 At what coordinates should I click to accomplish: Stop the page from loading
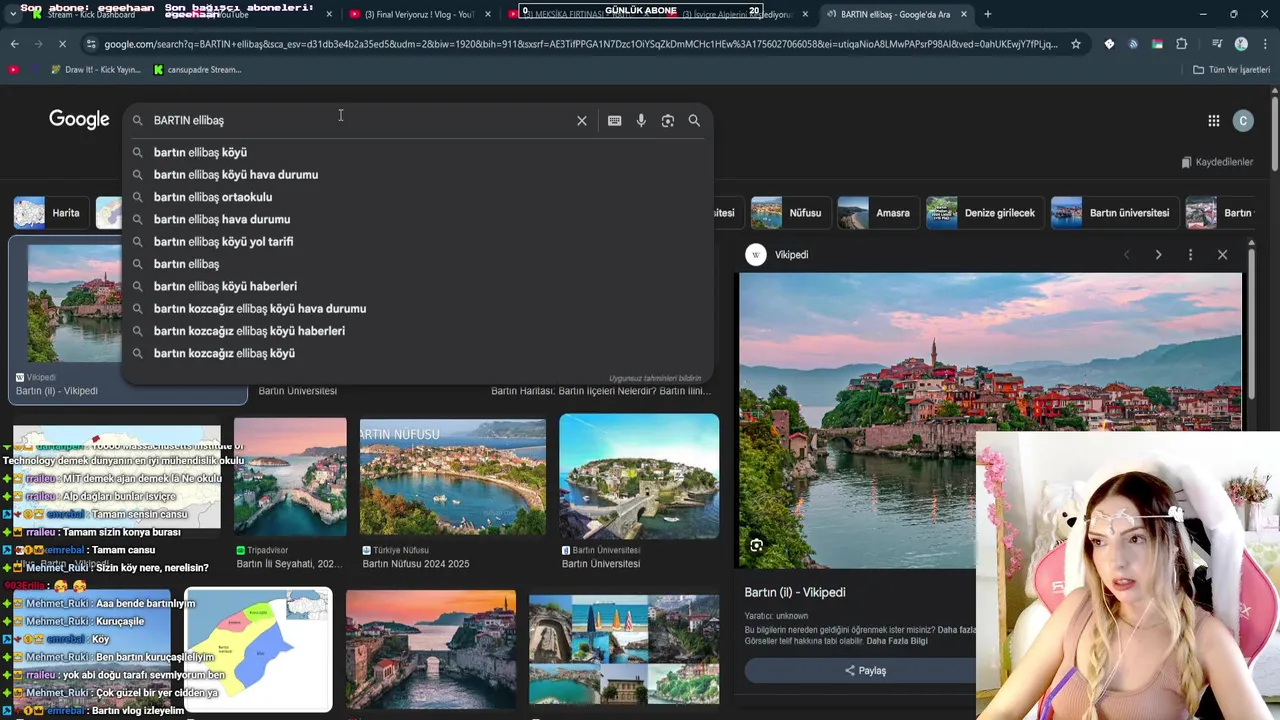(61, 44)
